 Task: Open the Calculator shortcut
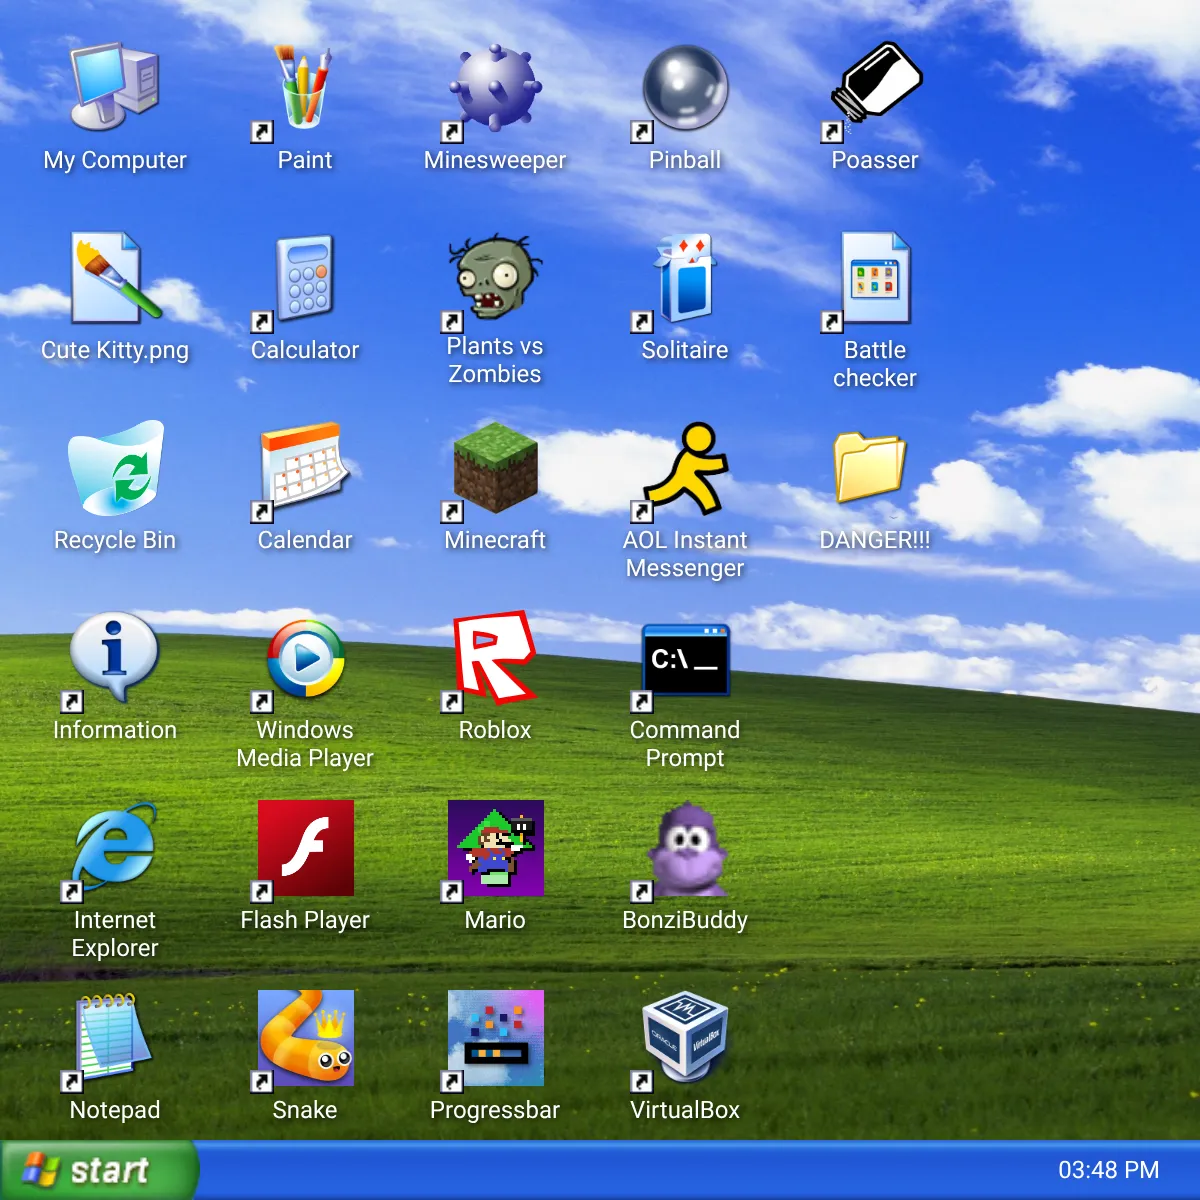pos(305,278)
